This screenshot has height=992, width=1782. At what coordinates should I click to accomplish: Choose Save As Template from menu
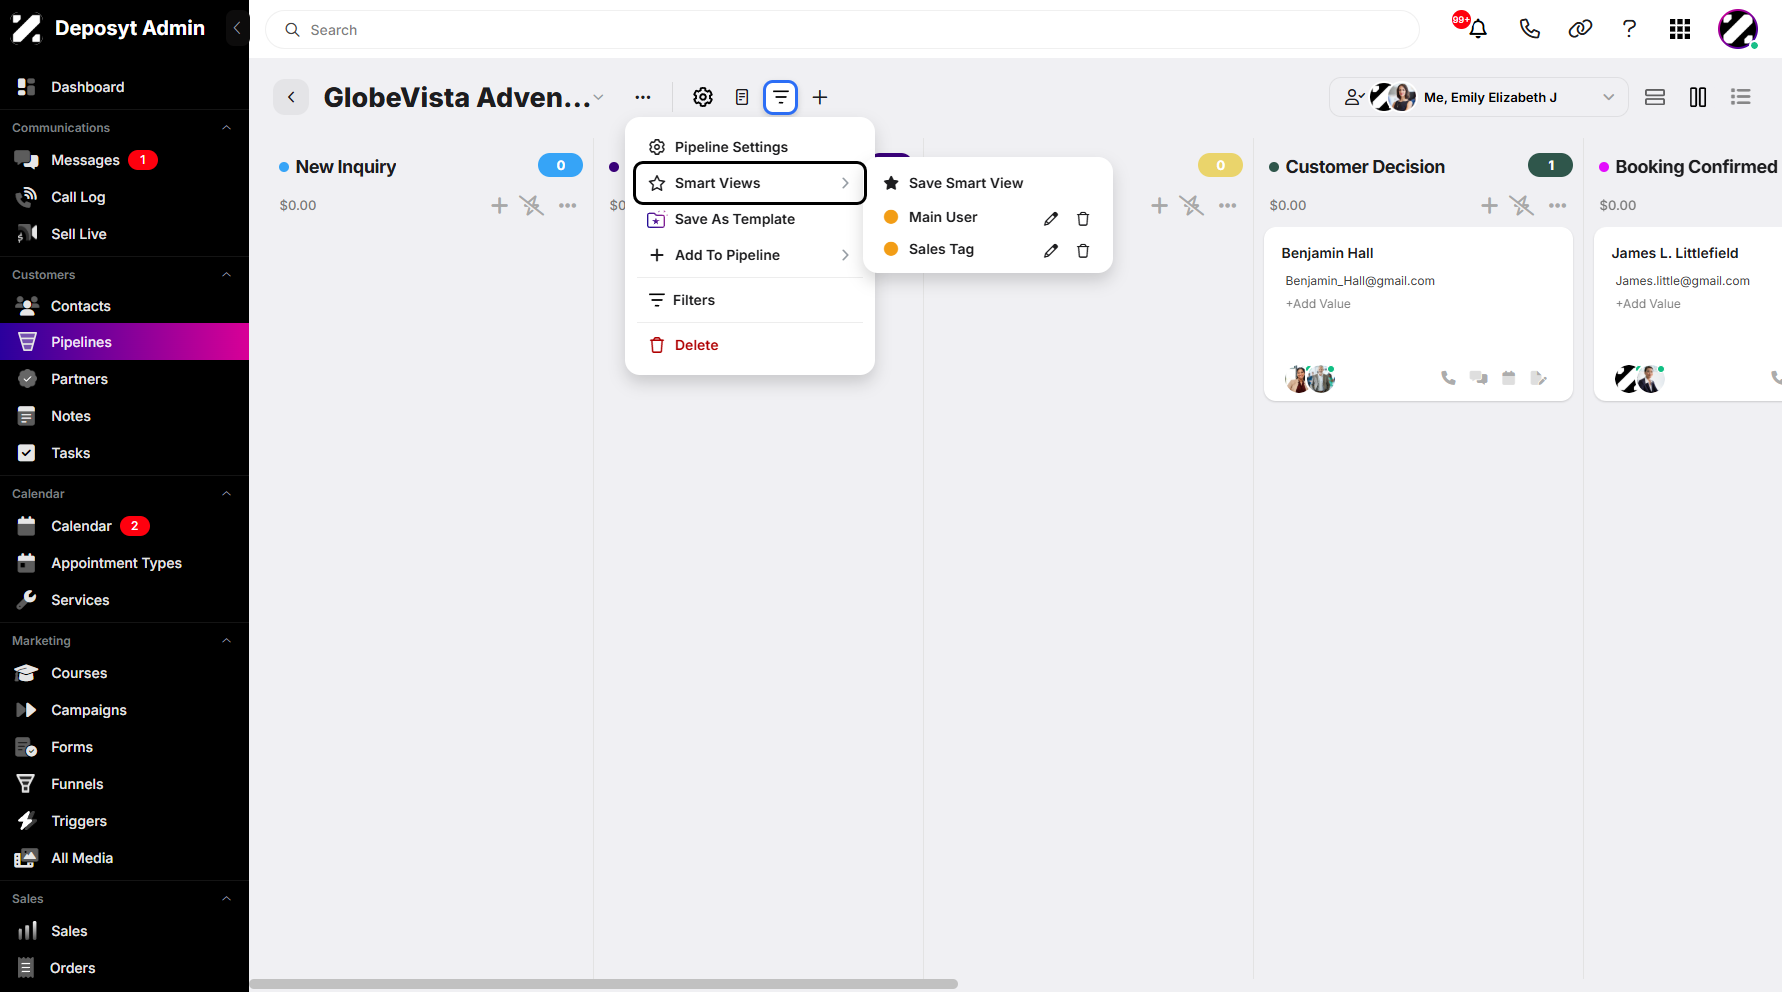point(750,219)
